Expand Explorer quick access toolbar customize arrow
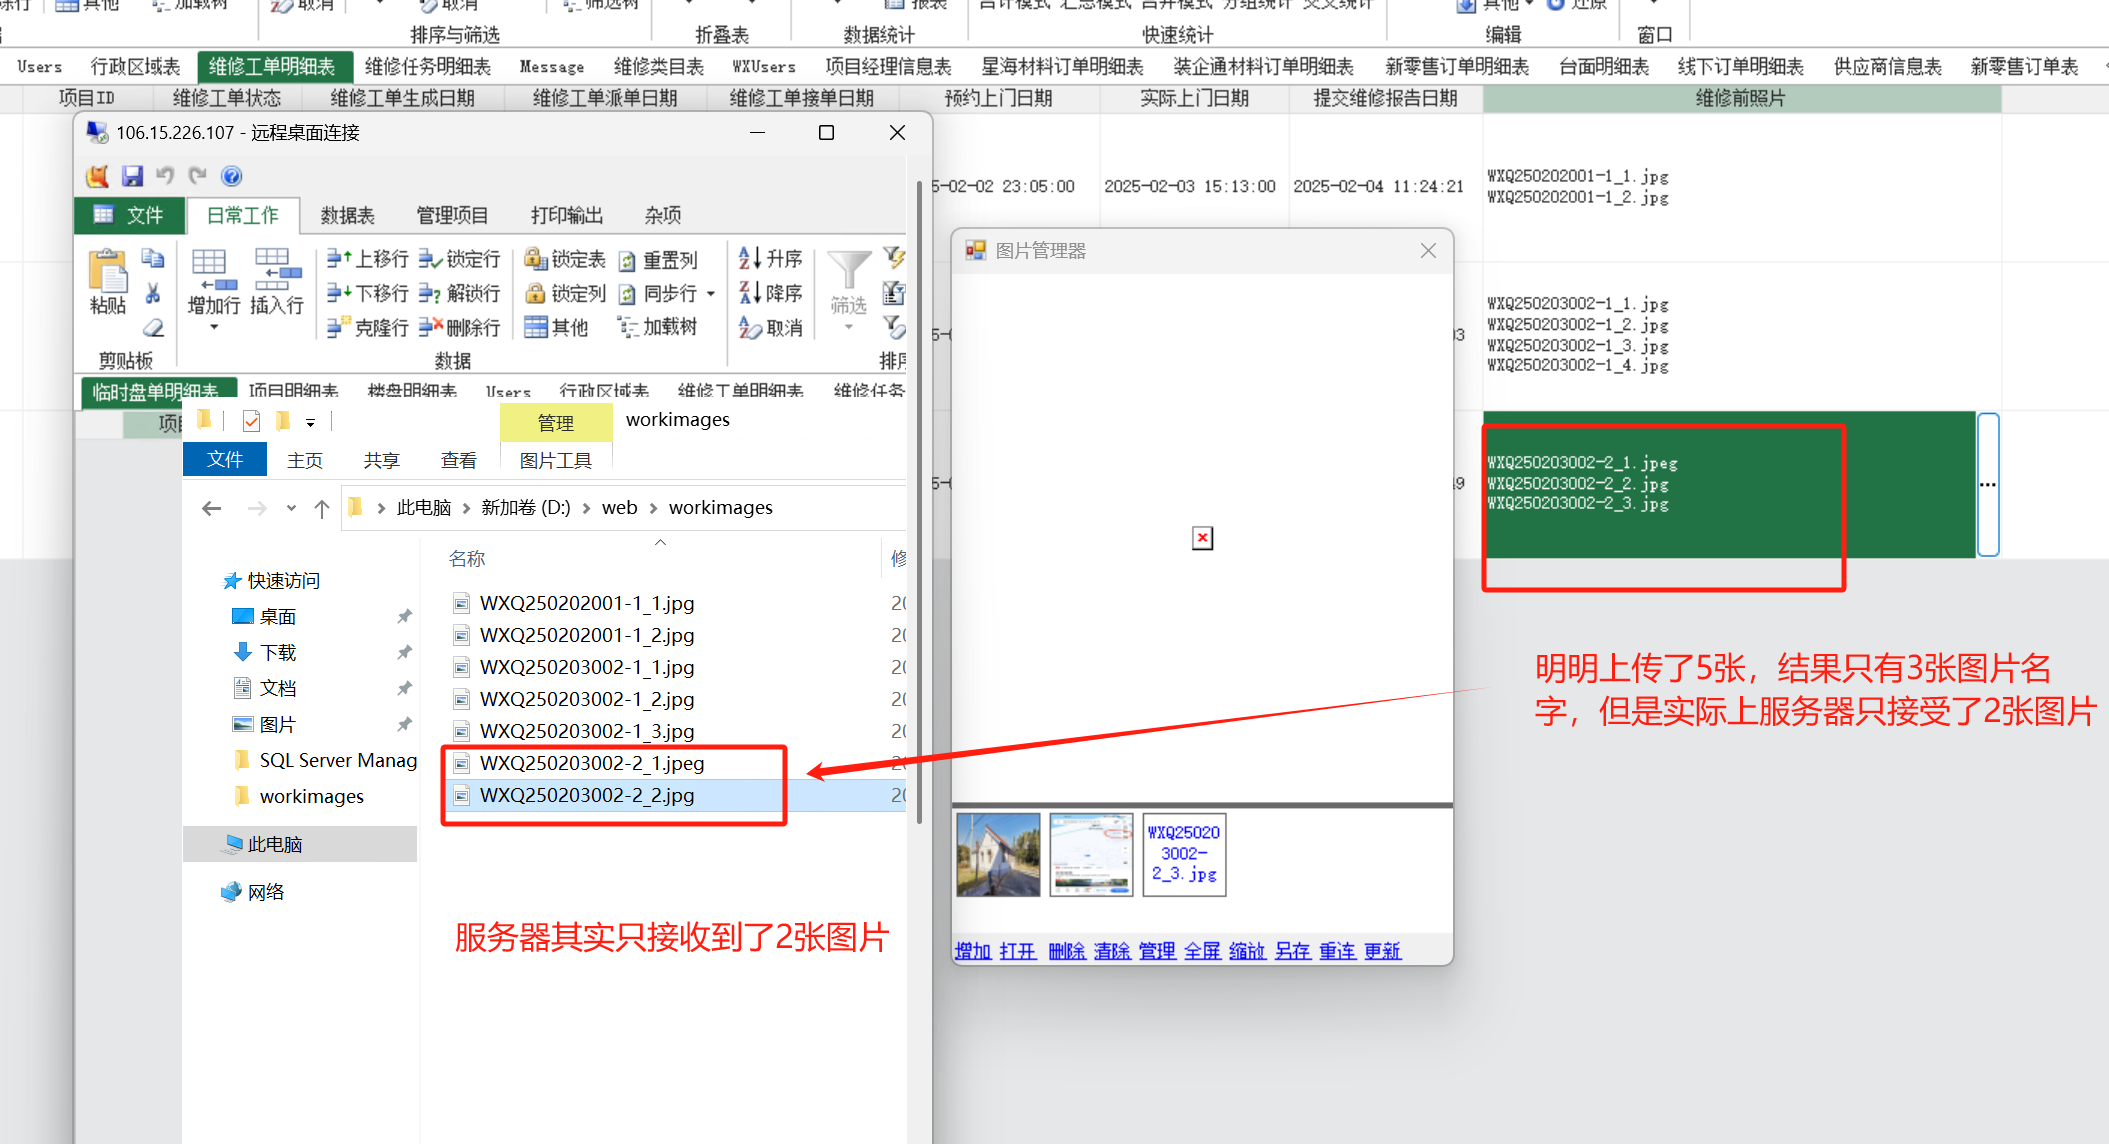Screen dimensions: 2109x1144 point(310,423)
